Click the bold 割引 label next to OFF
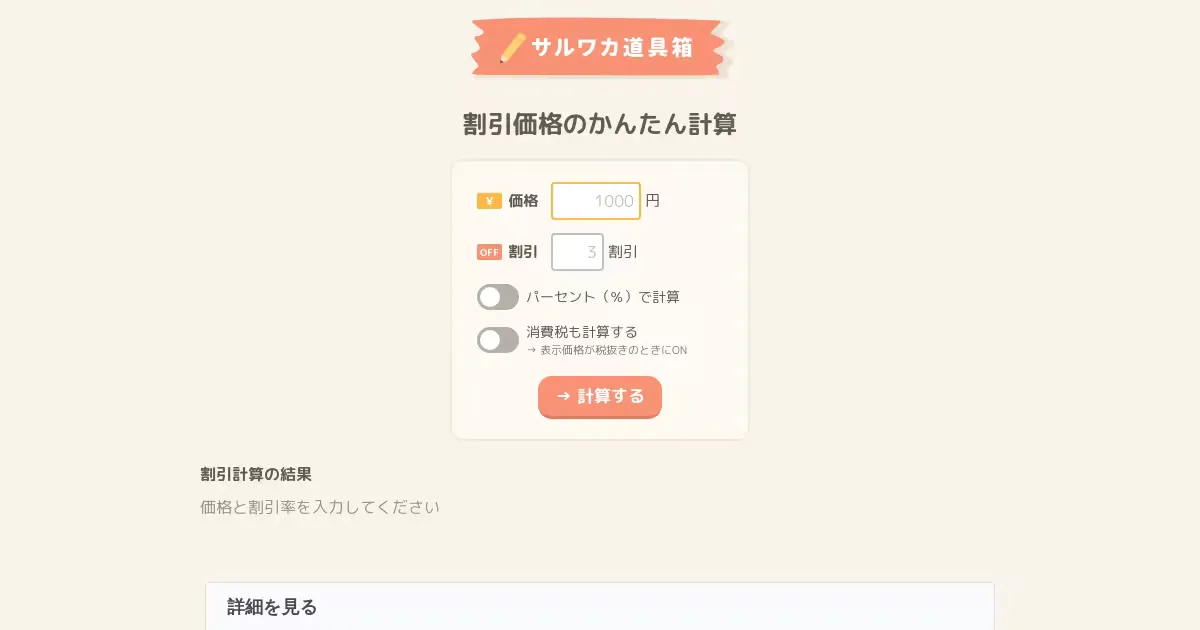This screenshot has width=1200, height=630. (x=523, y=252)
